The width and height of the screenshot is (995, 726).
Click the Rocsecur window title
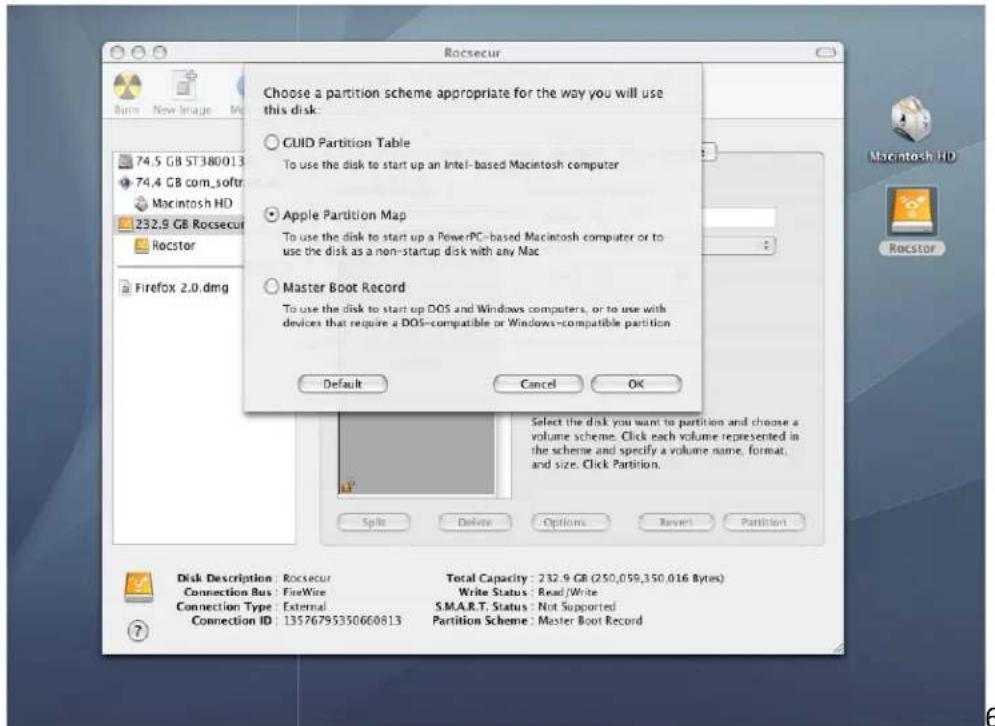coord(473,53)
